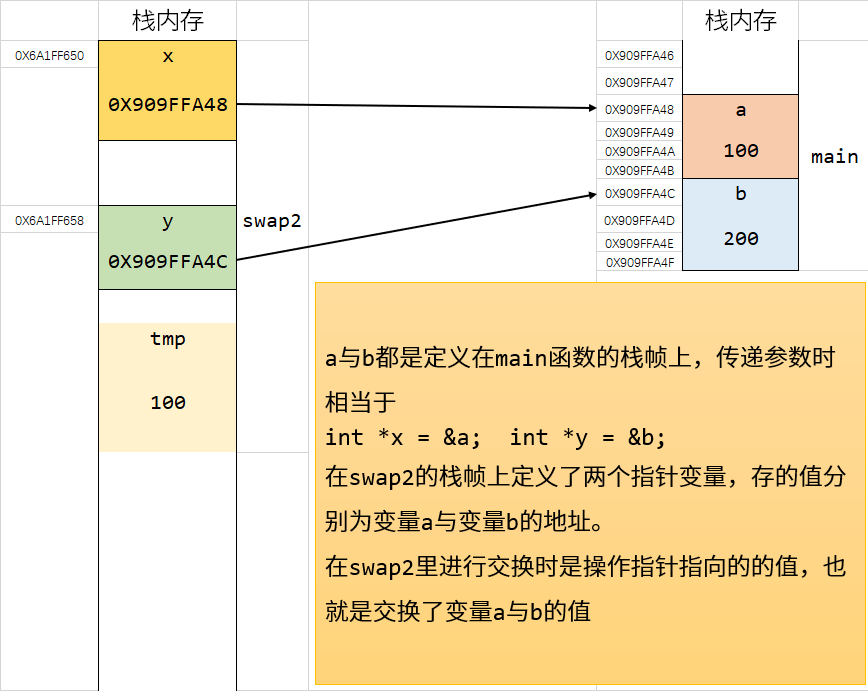Viewport: 868px width, 691px height.
Task: Select the orange explanation text box
Action: pos(590,482)
